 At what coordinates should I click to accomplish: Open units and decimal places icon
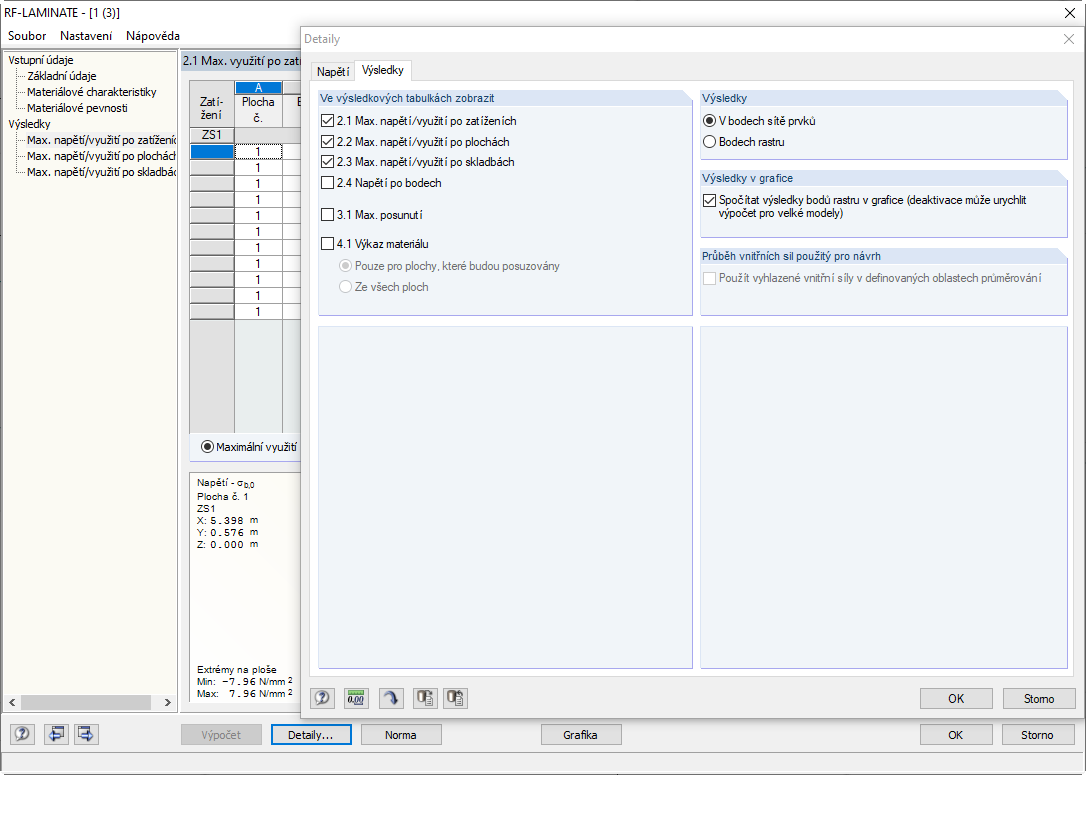(x=356, y=698)
